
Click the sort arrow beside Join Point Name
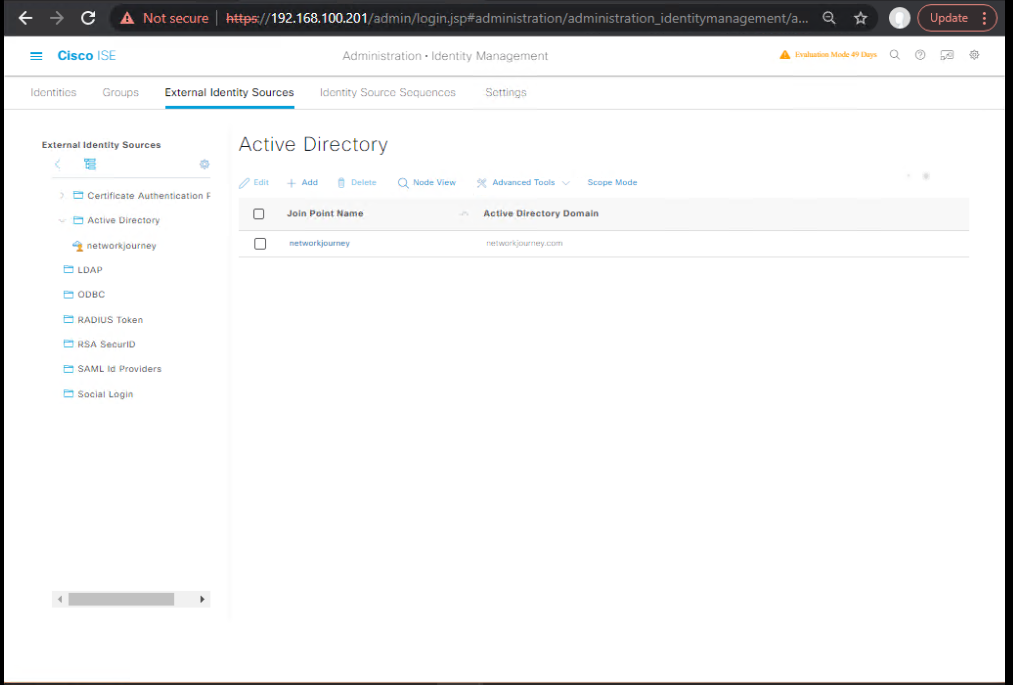tap(464, 214)
